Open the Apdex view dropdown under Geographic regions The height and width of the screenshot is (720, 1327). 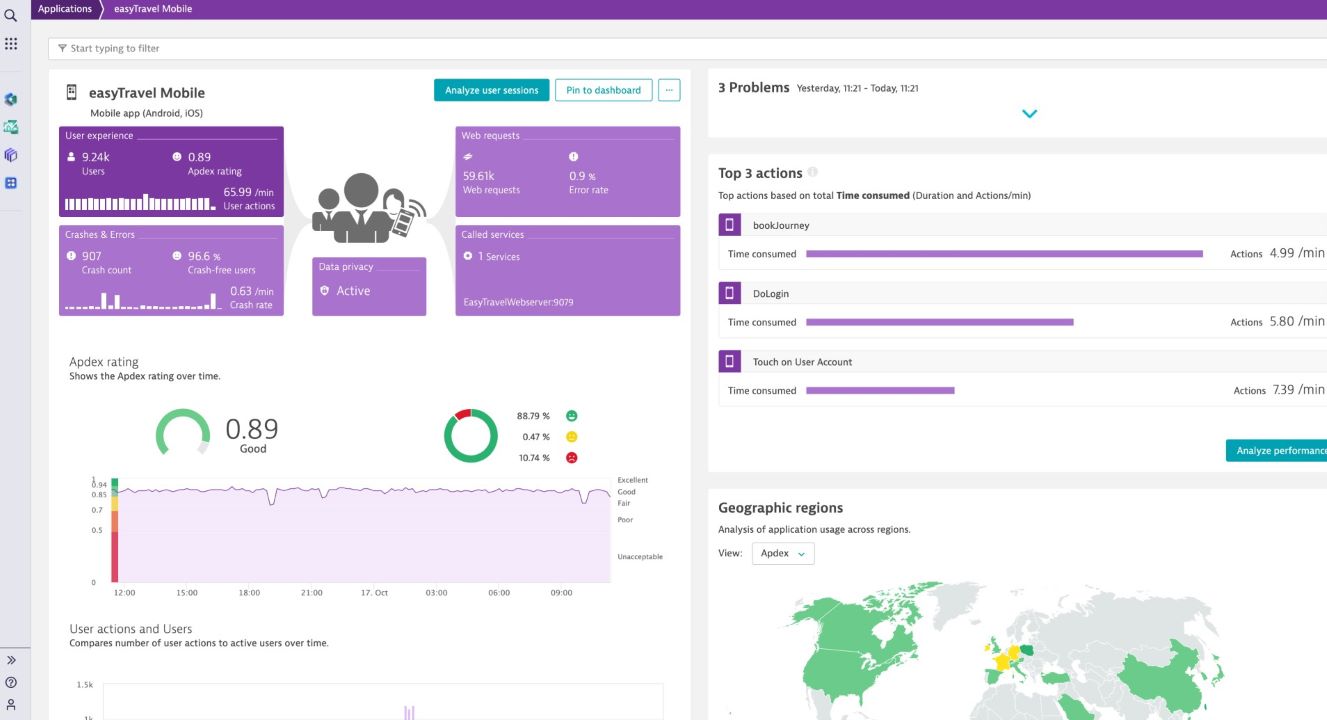coord(784,552)
